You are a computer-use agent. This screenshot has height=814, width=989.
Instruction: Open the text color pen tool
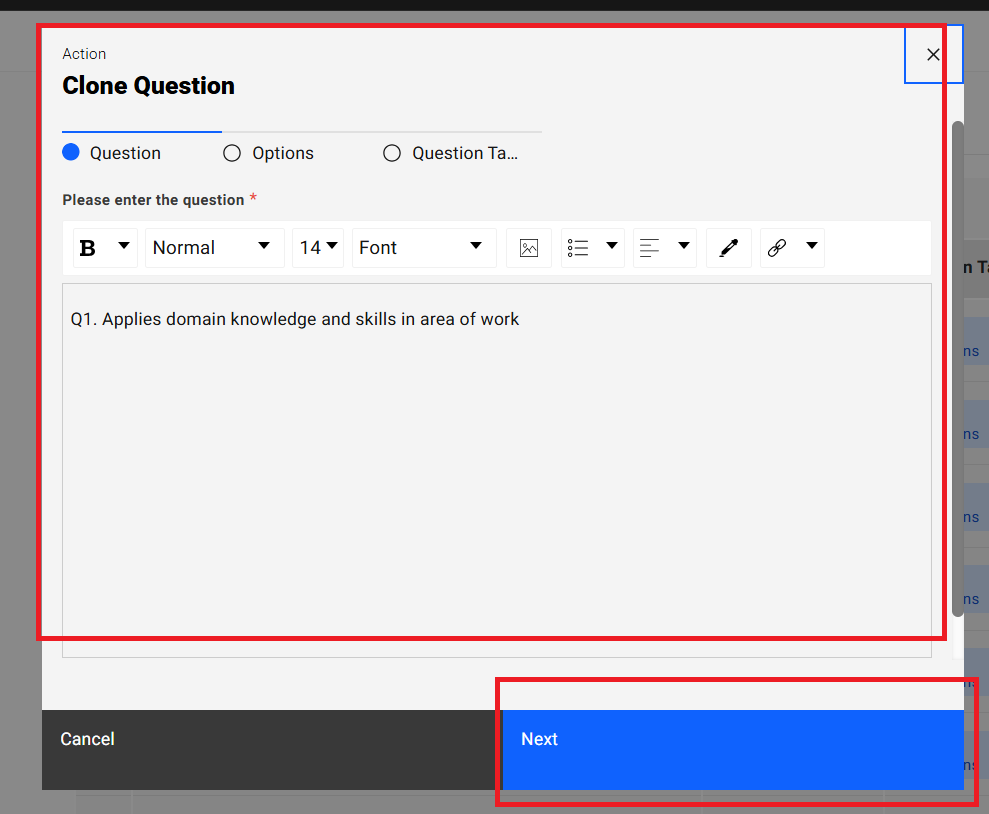point(729,248)
